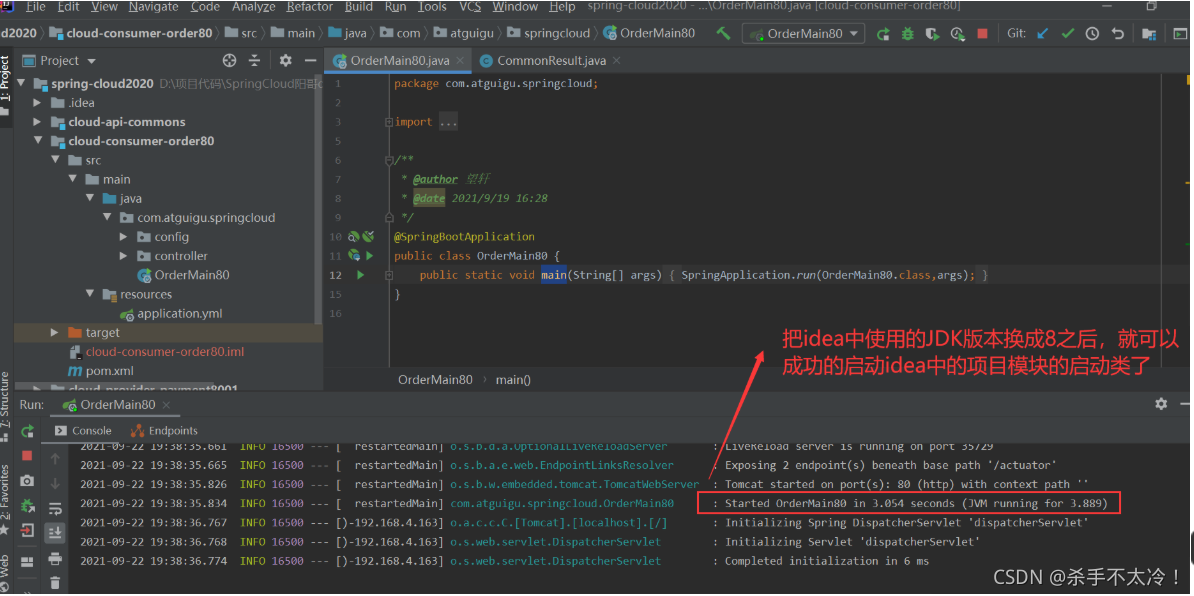Viewport: 1194px width, 596px height.
Task: Click the Build Project hammer icon
Action: pos(723,33)
